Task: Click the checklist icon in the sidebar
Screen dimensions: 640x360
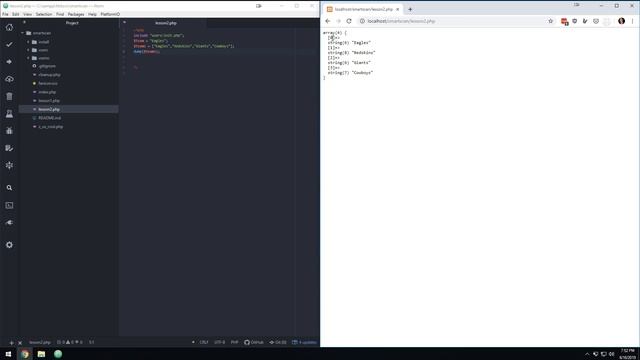Action: pos(9,148)
